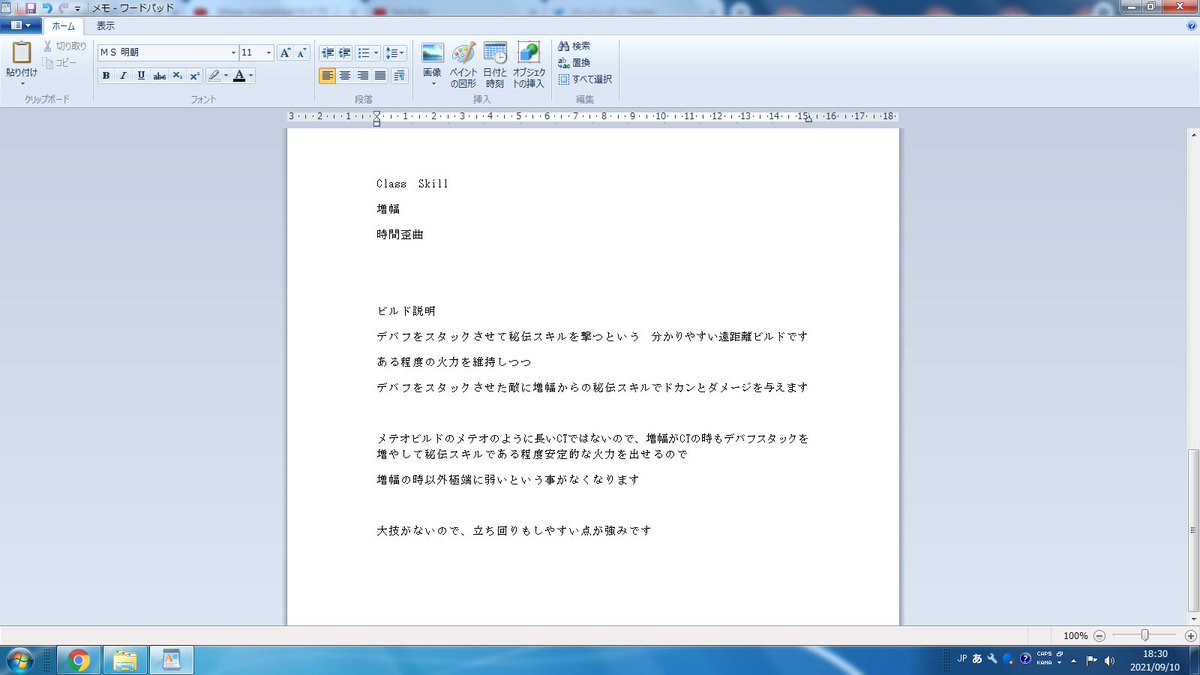Click the document line 'ビルド説明'
The height and width of the screenshot is (675, 1200).
pyautogui.click(x=406, y=311)
